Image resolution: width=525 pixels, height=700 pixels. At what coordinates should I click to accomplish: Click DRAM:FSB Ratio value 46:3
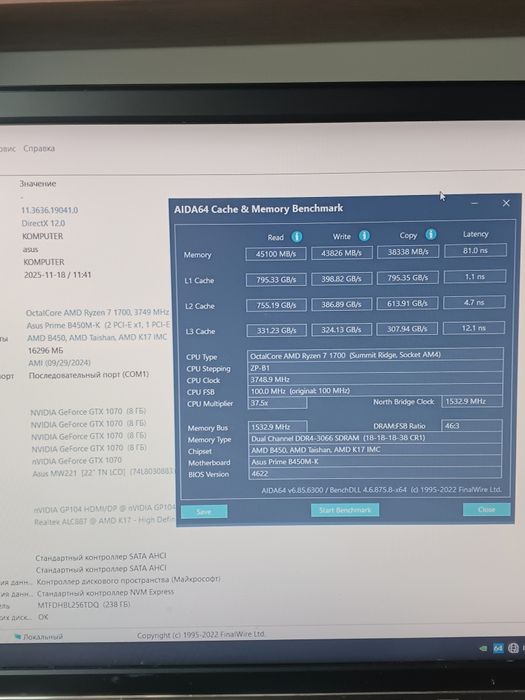(471, 425)
